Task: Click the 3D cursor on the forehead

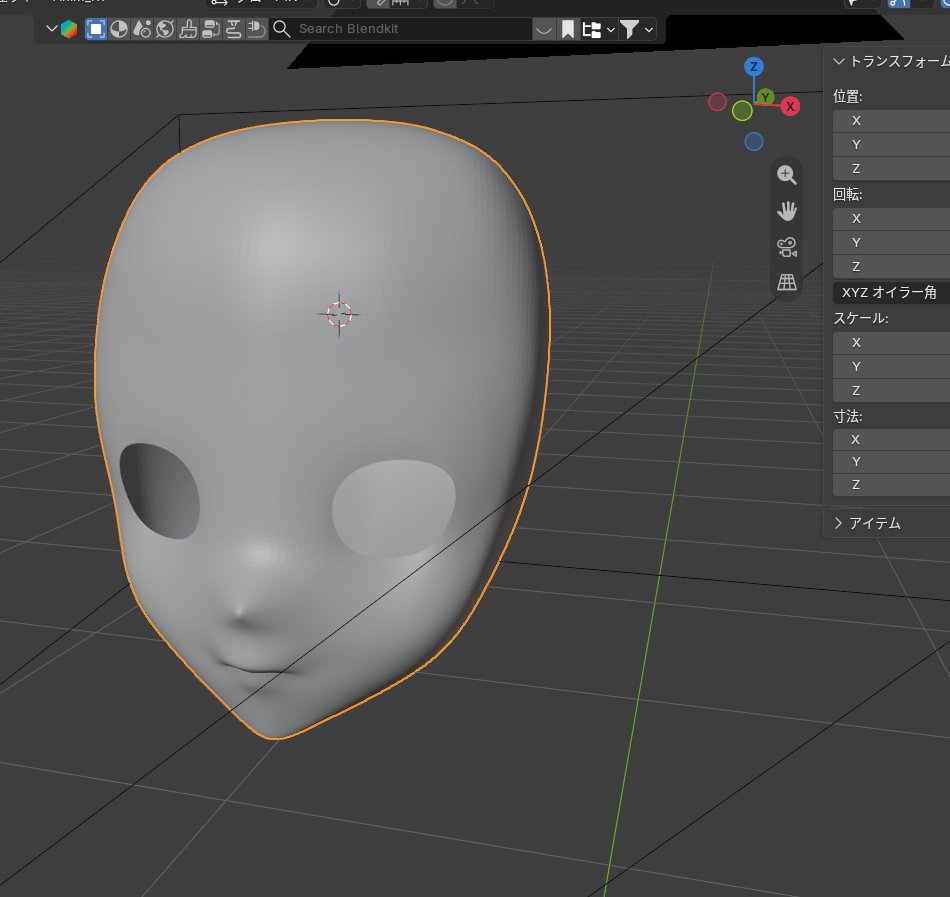Action: 339,314
